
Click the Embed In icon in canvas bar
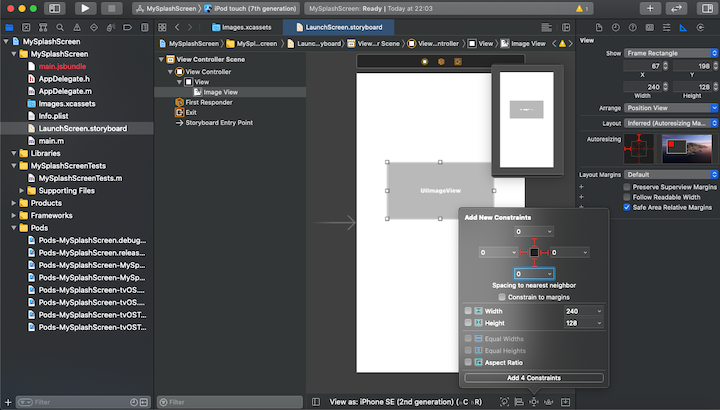click(565, 401)
